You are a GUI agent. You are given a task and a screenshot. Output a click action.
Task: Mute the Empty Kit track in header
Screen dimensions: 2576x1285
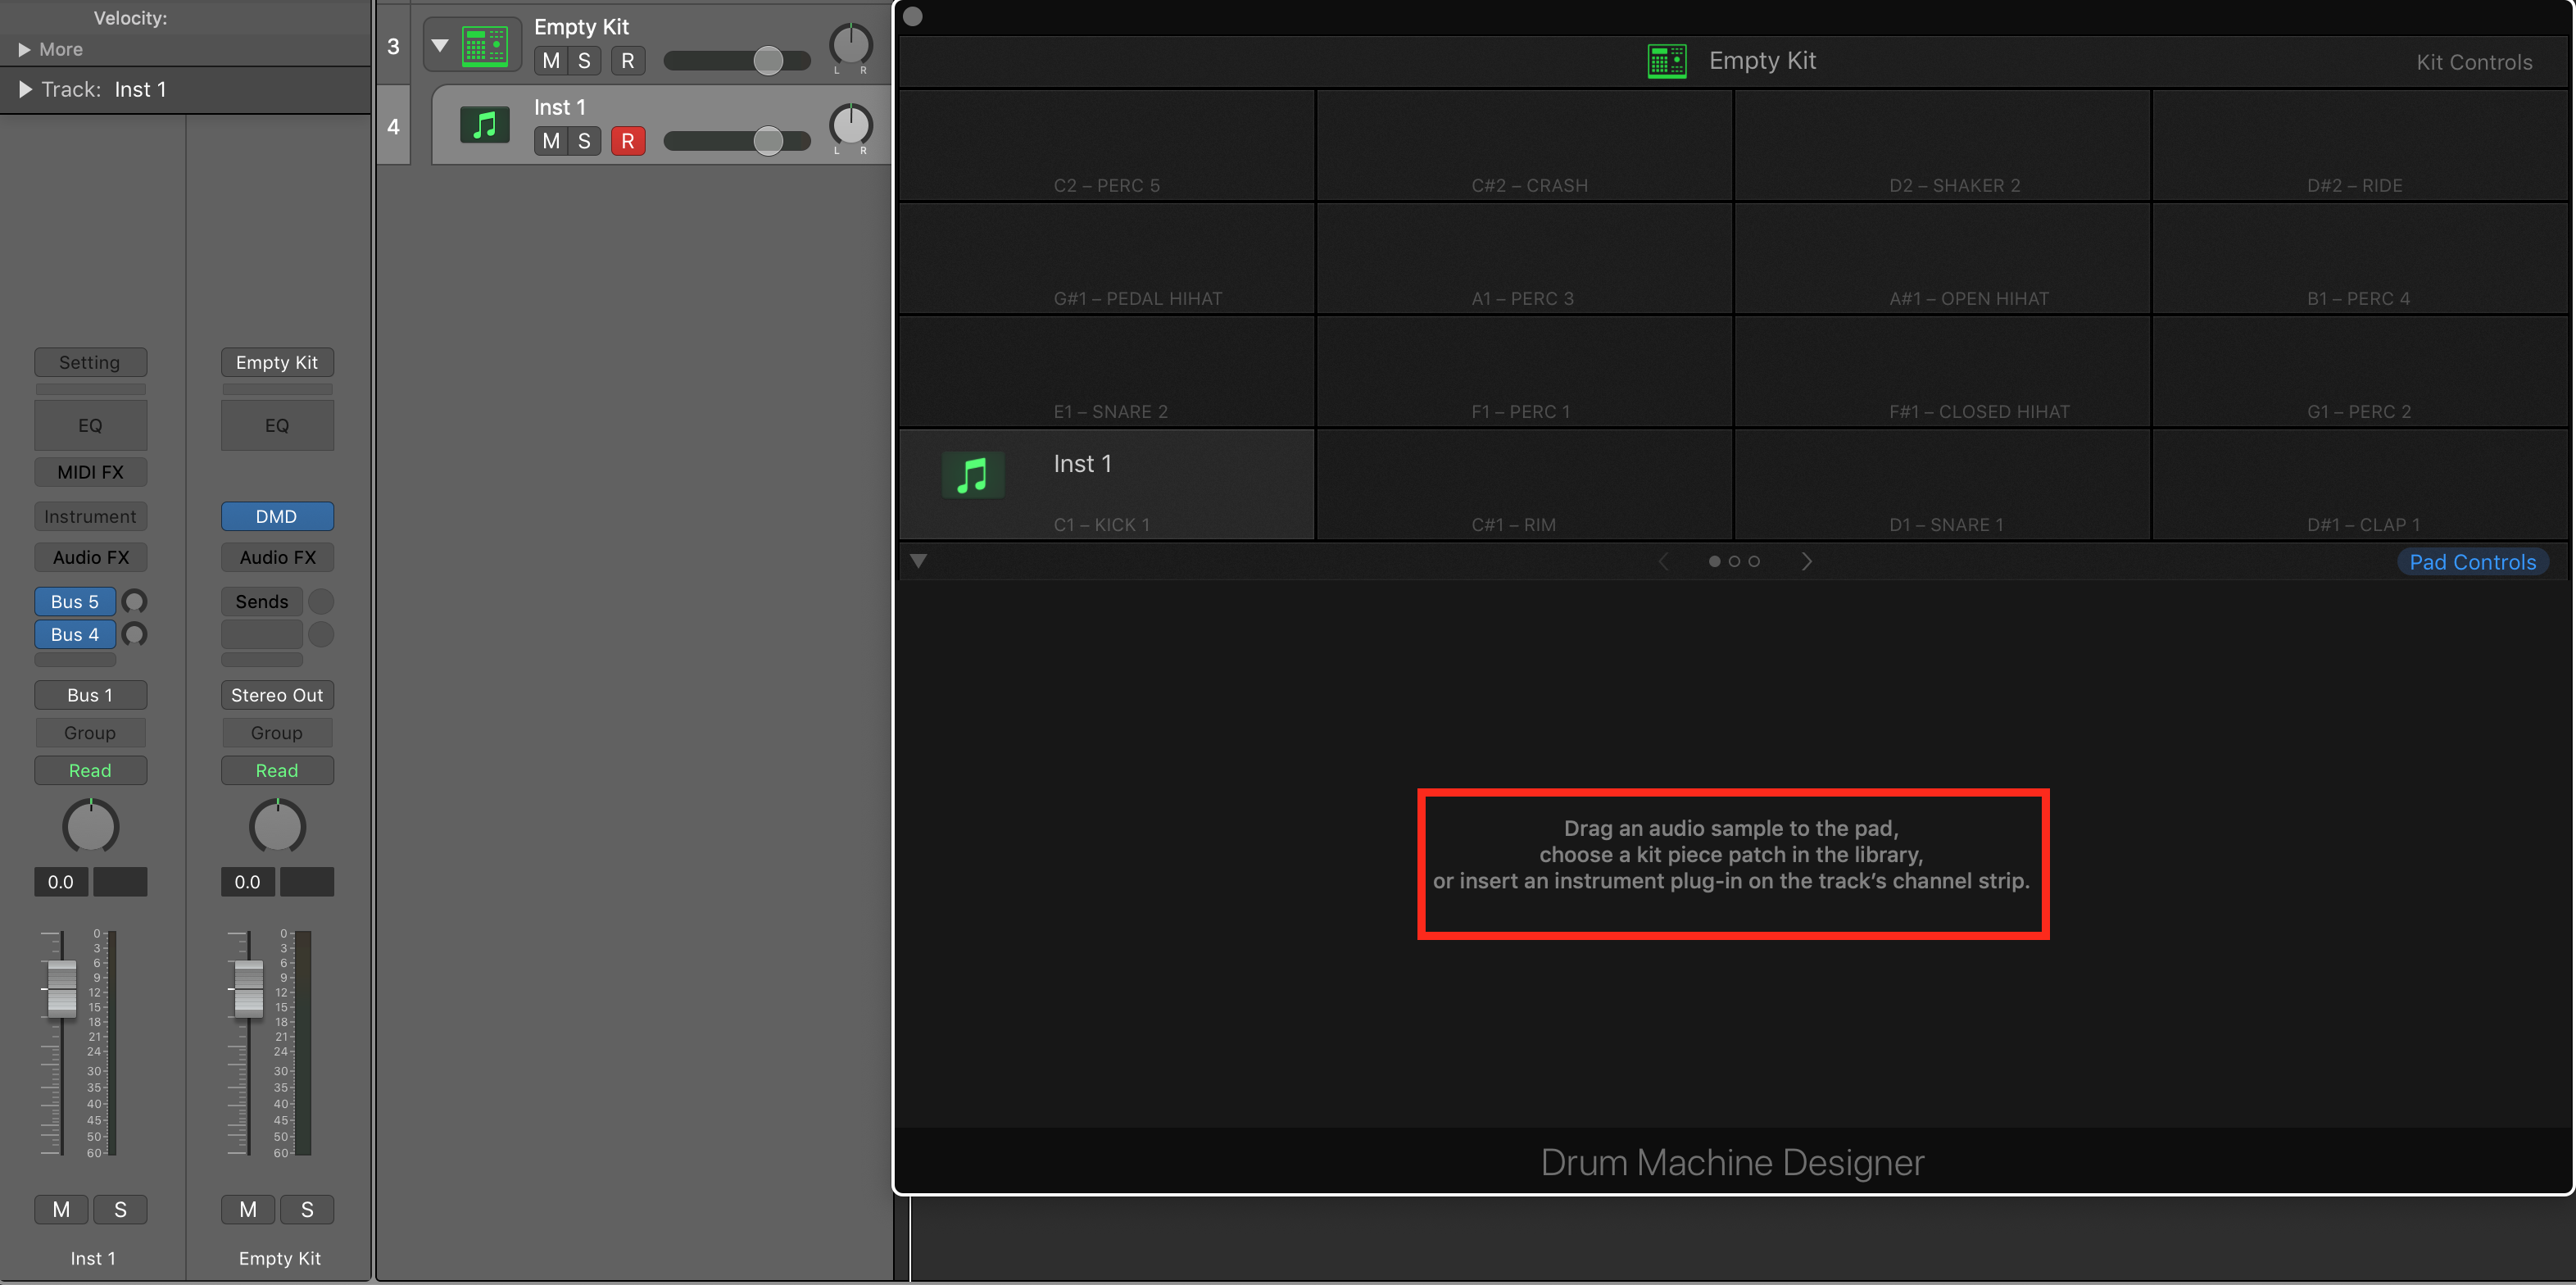(x=551, y=61)
